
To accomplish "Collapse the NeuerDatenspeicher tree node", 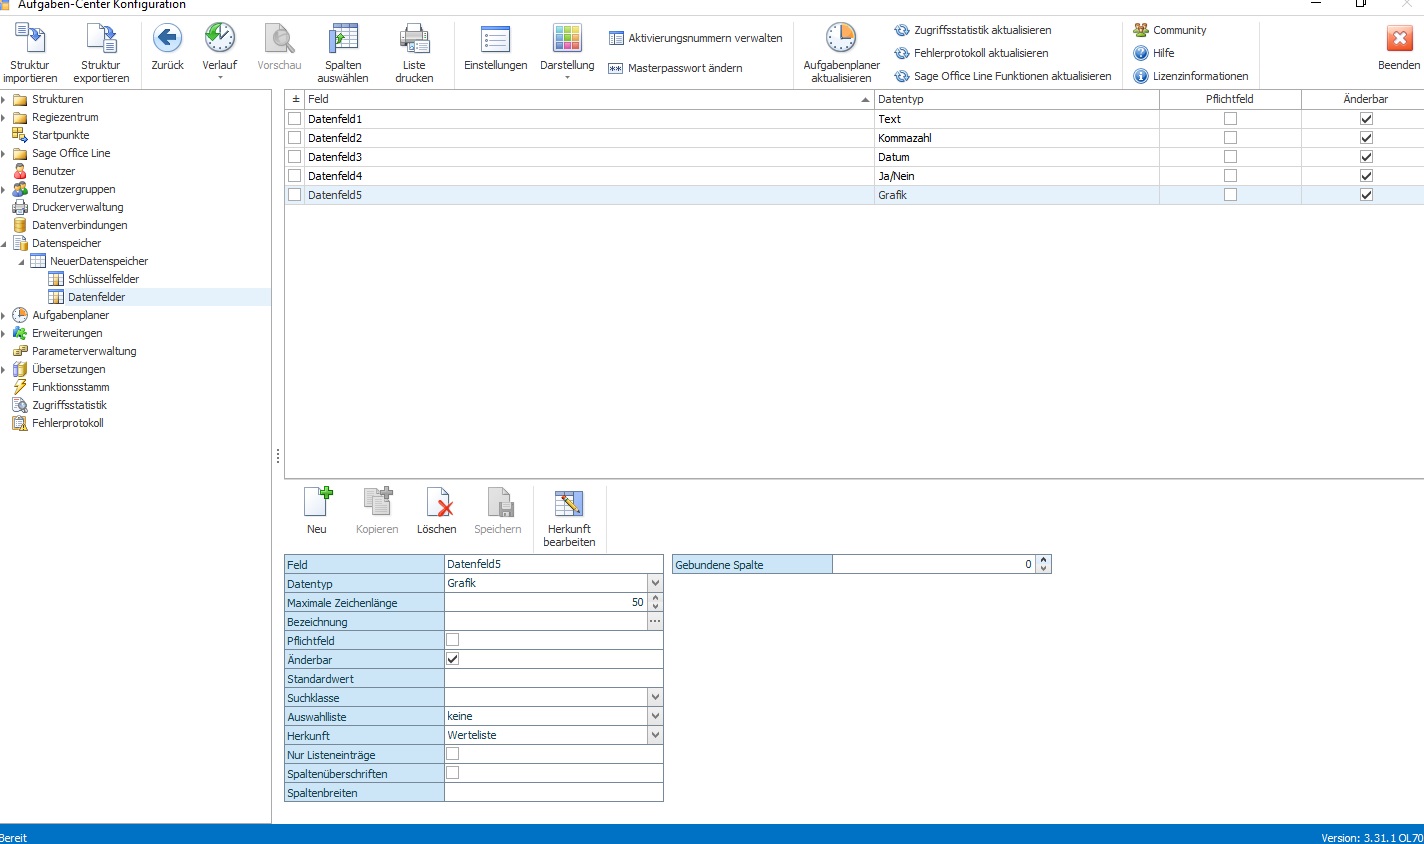I will [21, 261].
